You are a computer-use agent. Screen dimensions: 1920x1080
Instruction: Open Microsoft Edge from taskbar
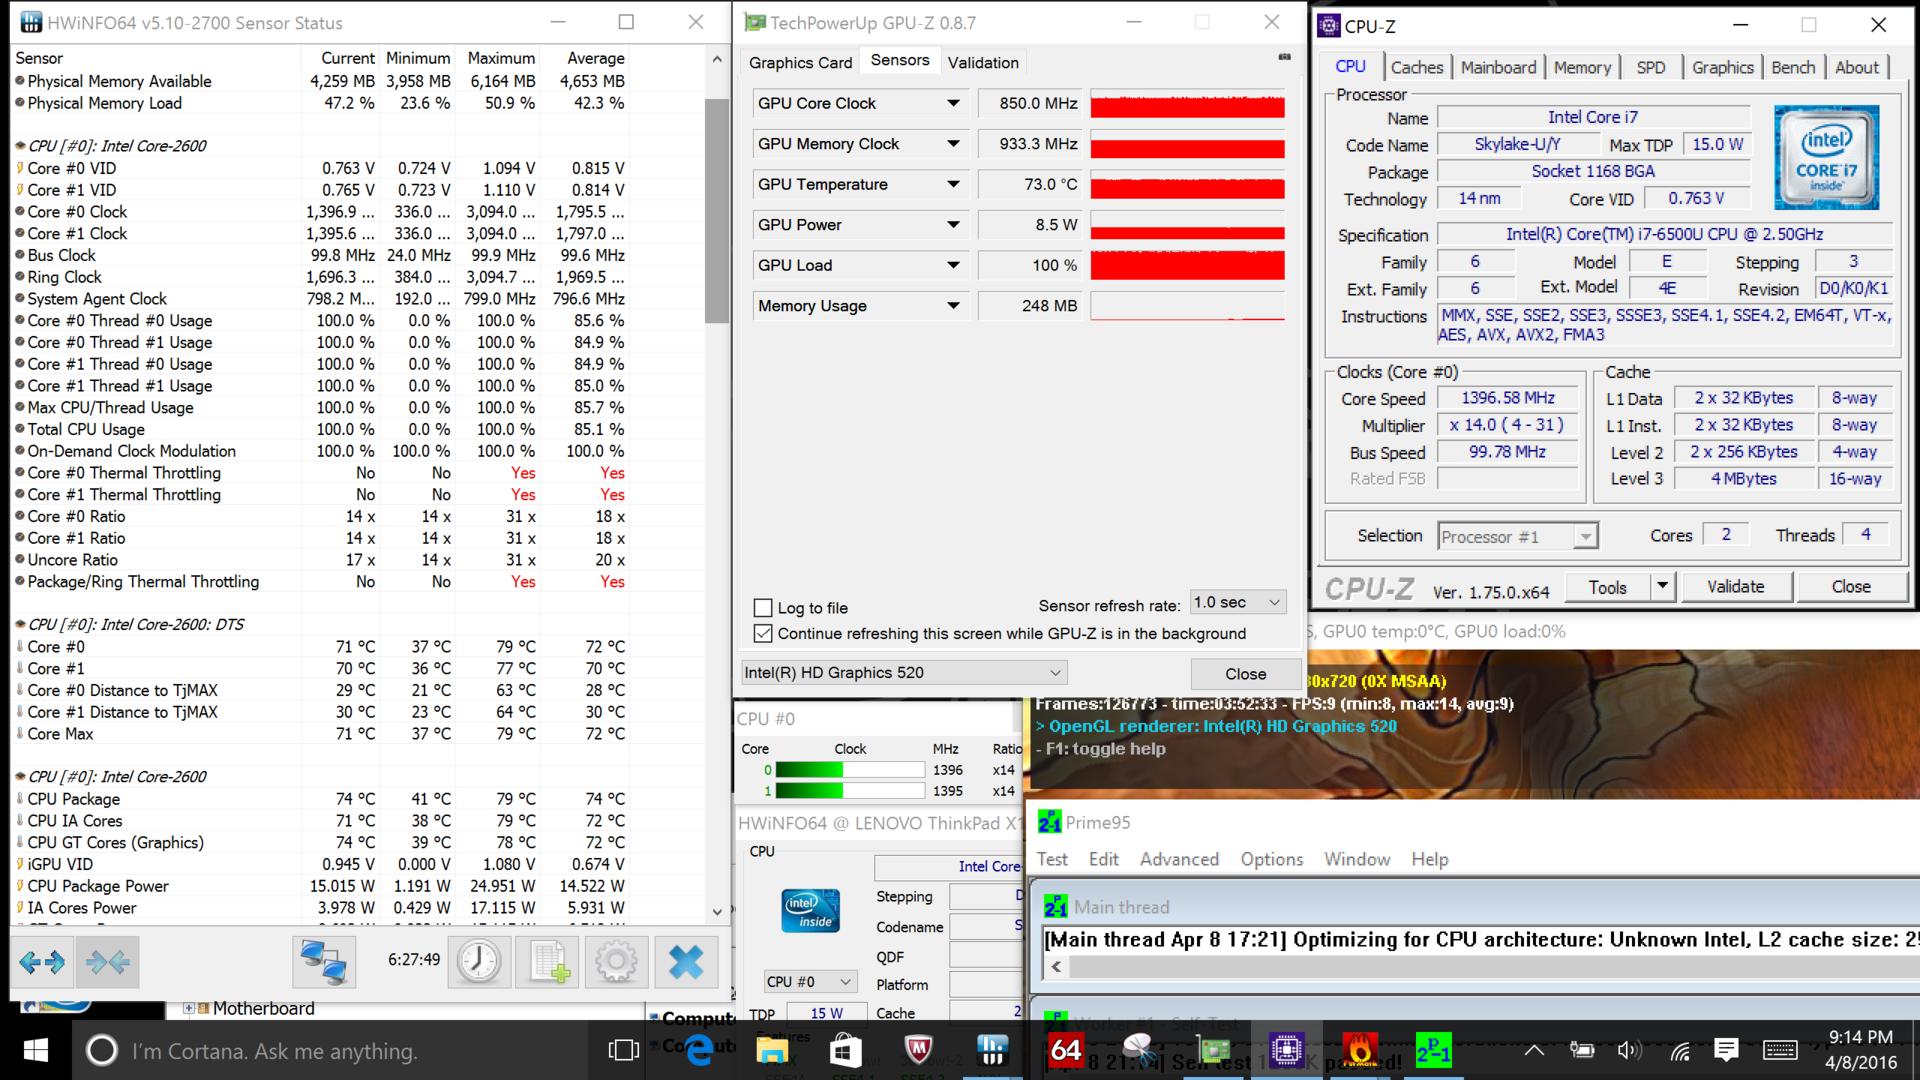(x=699, y=1050)
